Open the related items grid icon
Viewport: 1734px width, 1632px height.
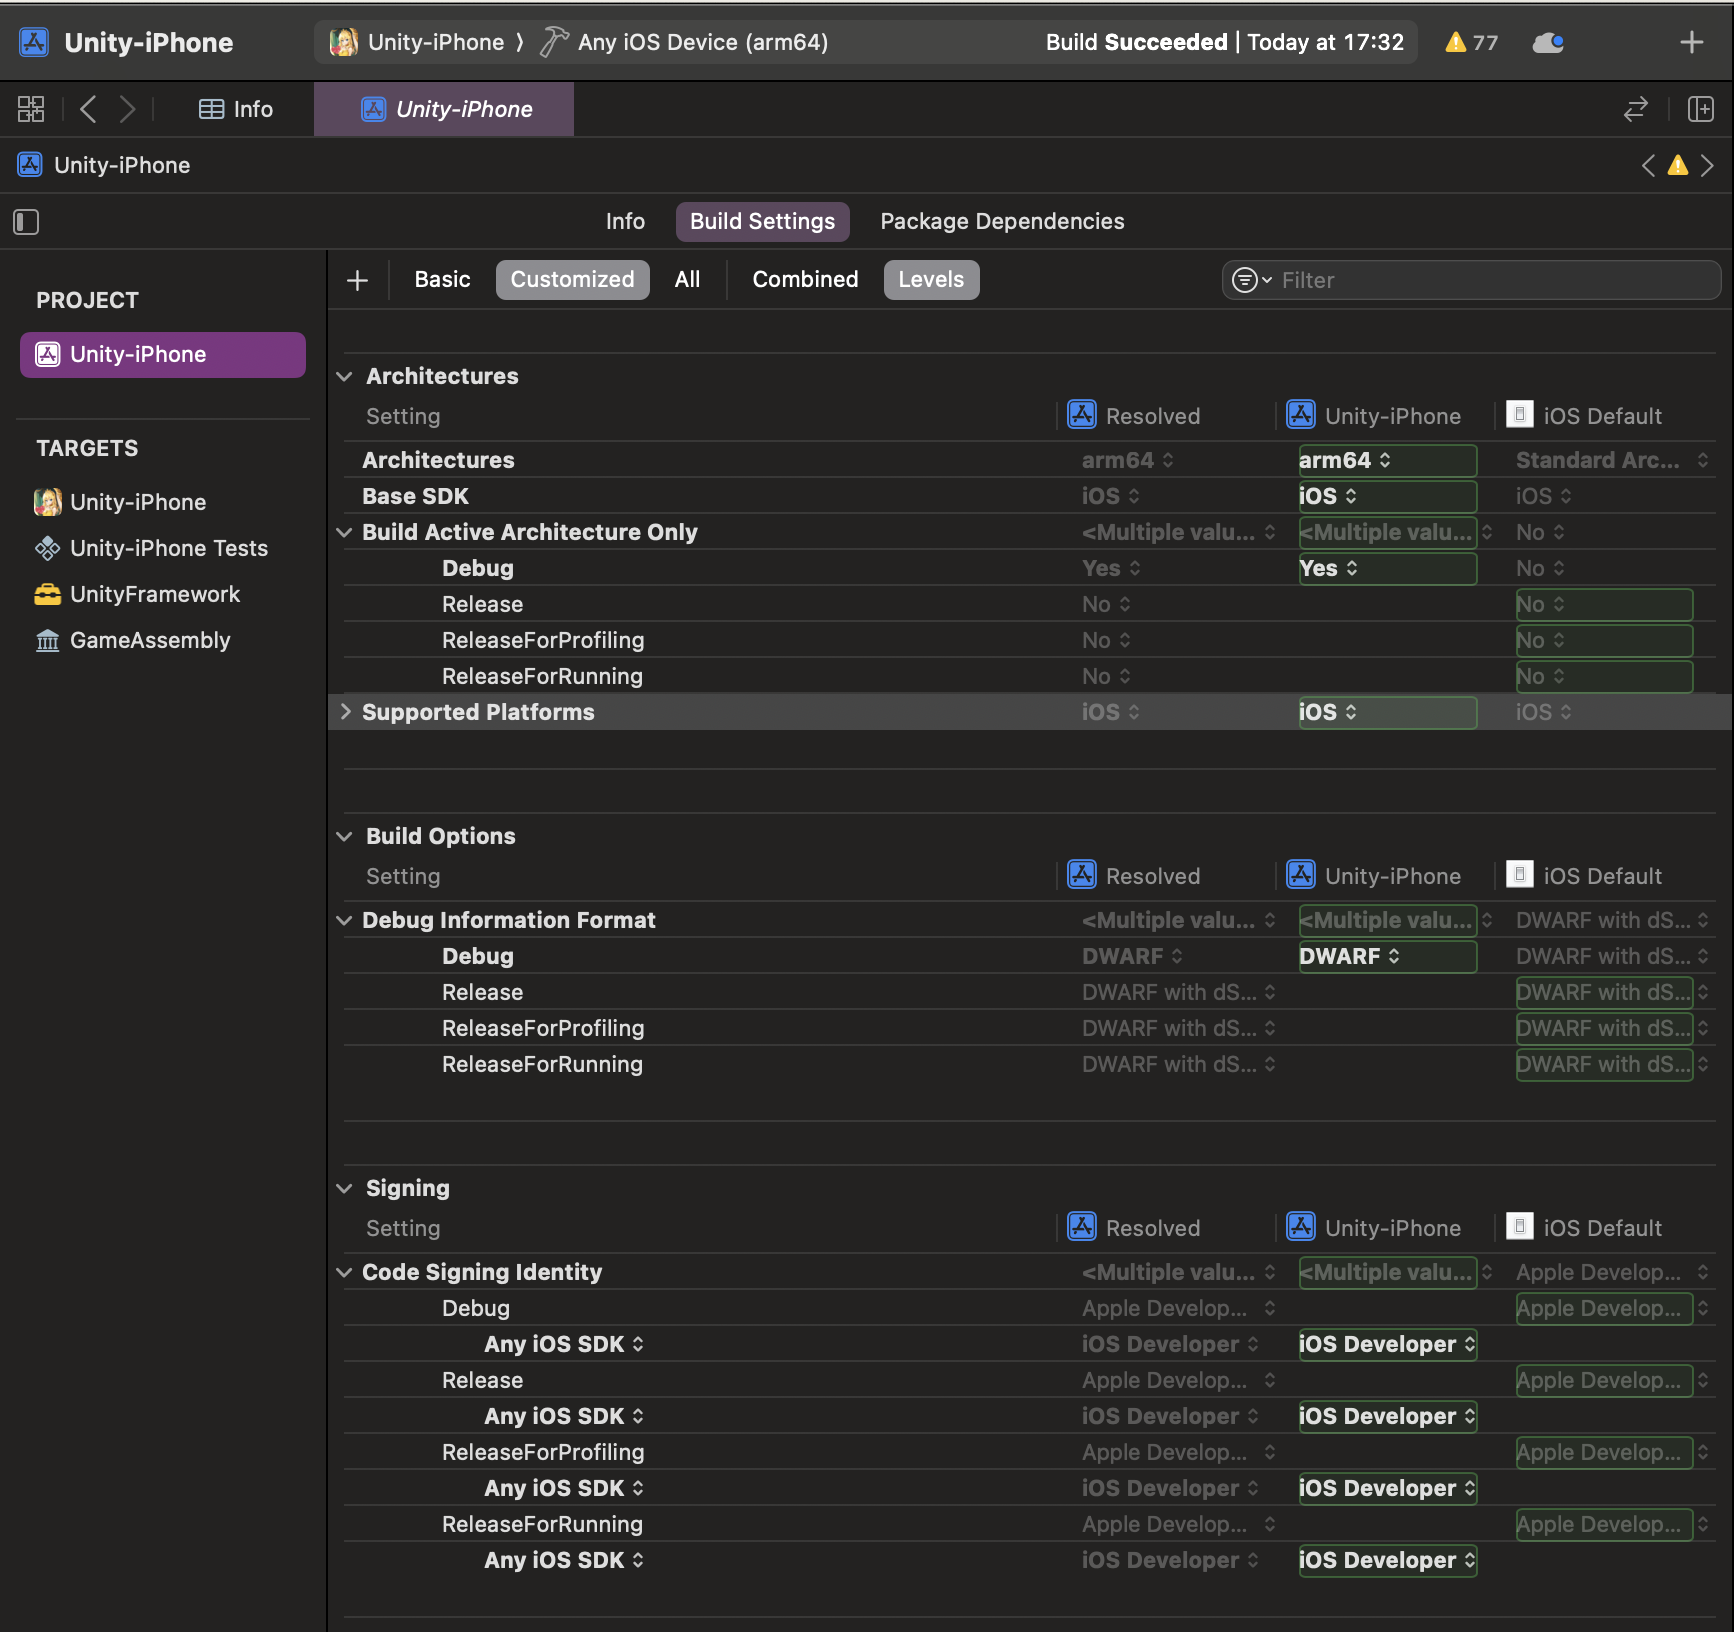(31, 109)
